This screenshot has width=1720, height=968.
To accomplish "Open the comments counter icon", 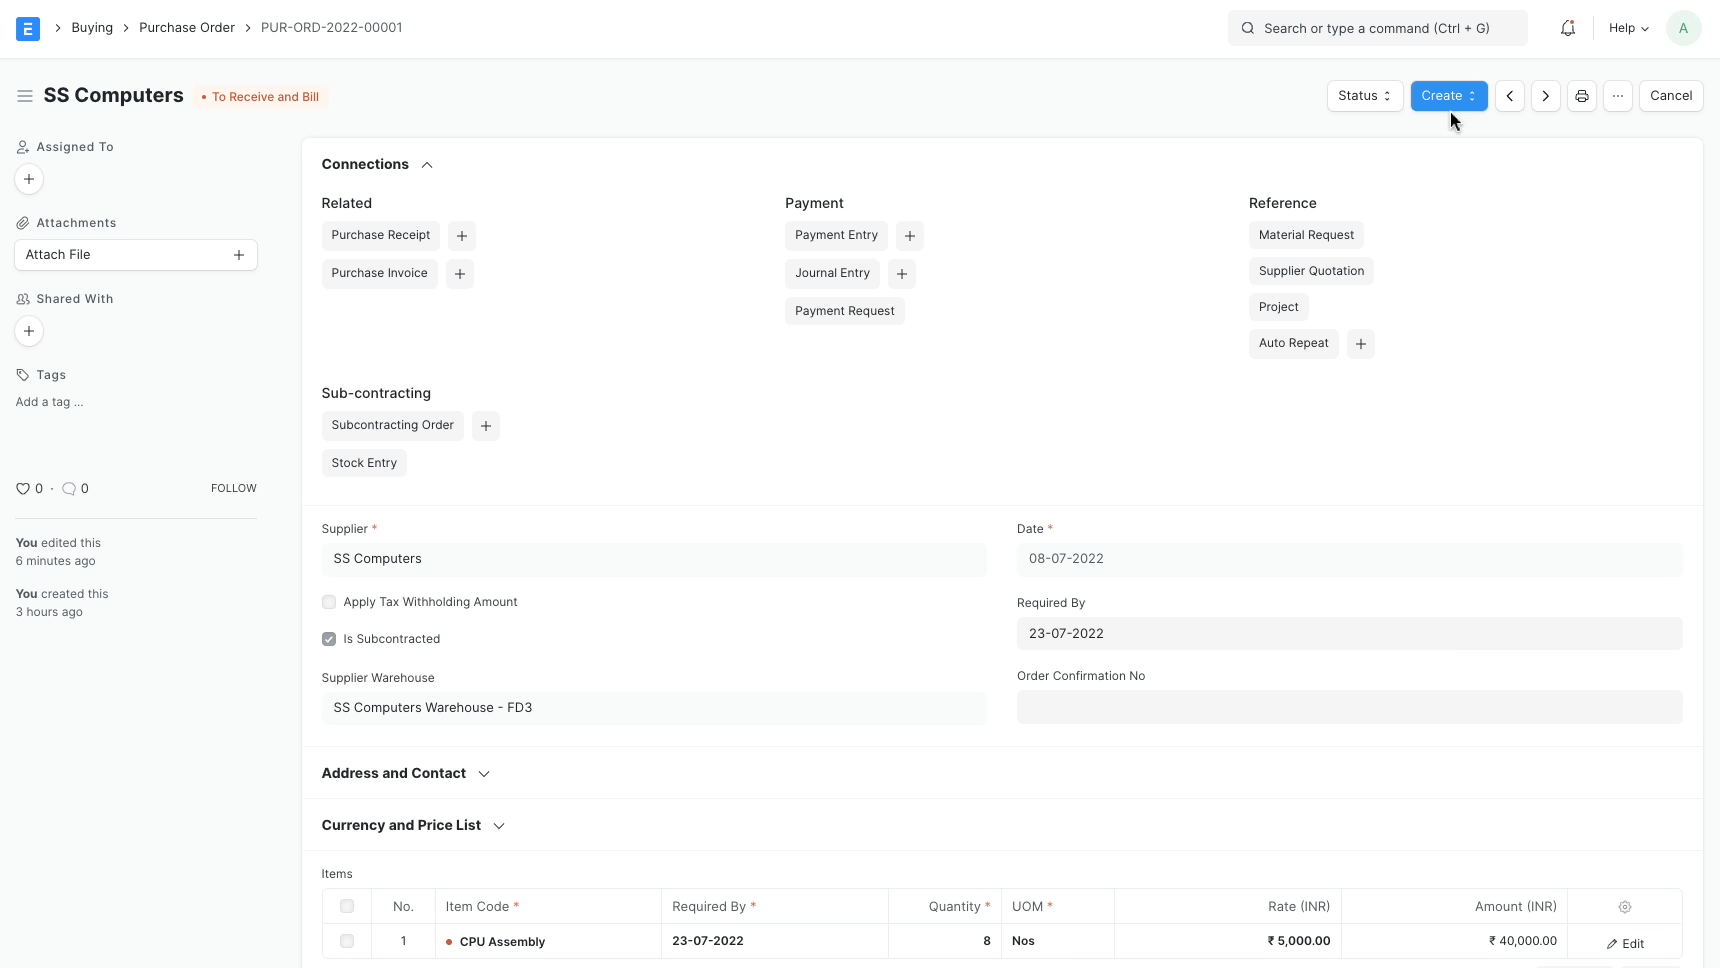I will (70, 489).
